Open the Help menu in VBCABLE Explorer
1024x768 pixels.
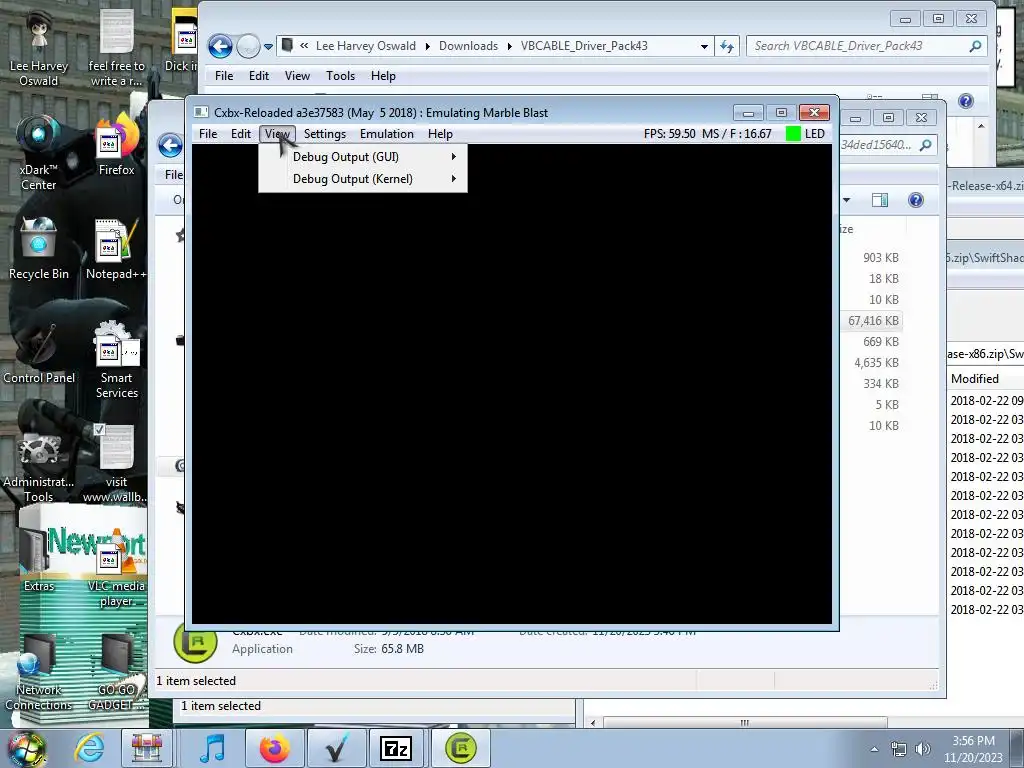coord(383,76)
